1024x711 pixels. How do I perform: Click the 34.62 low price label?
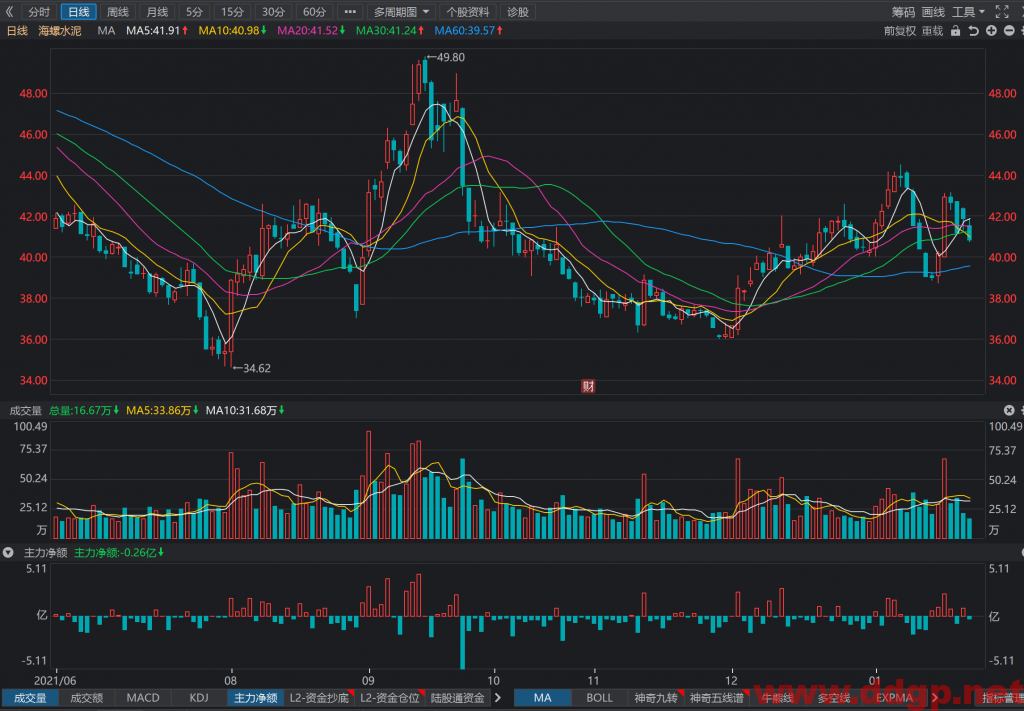coord(257,368)
